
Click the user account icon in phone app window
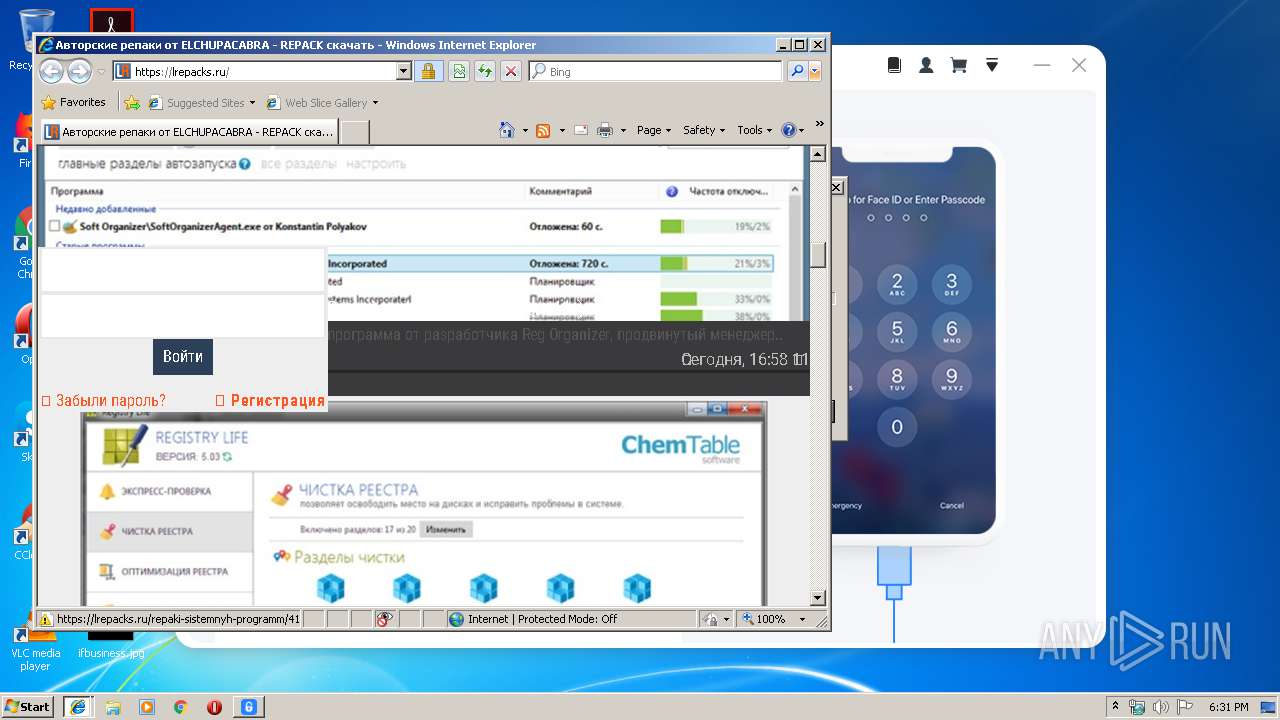pyautogui.click(x=926, y=65)
